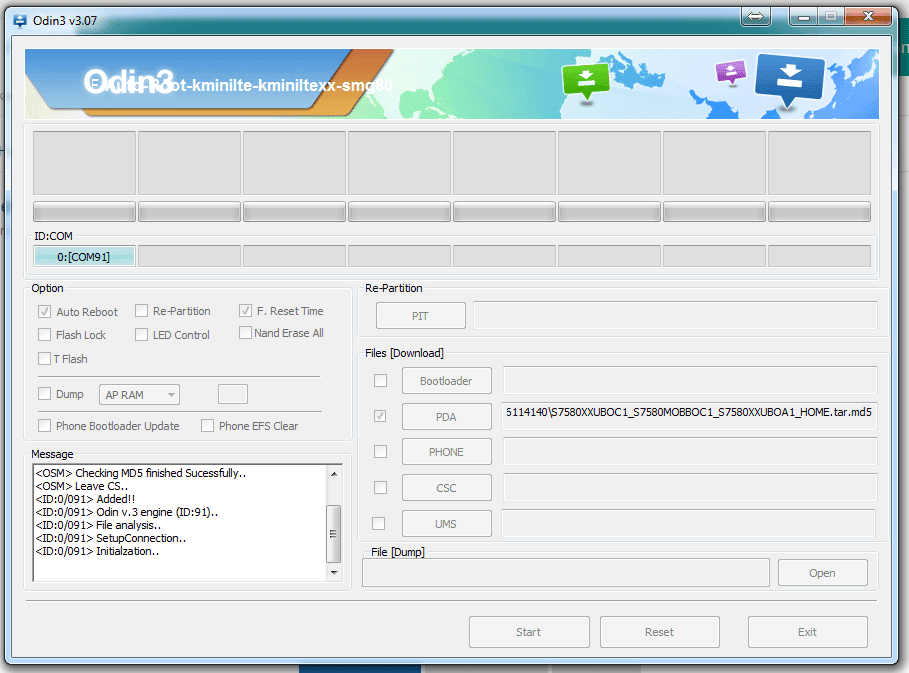This screenshot has height=673, width=909.
Task: Click the Start button
Action: [529, 632]
